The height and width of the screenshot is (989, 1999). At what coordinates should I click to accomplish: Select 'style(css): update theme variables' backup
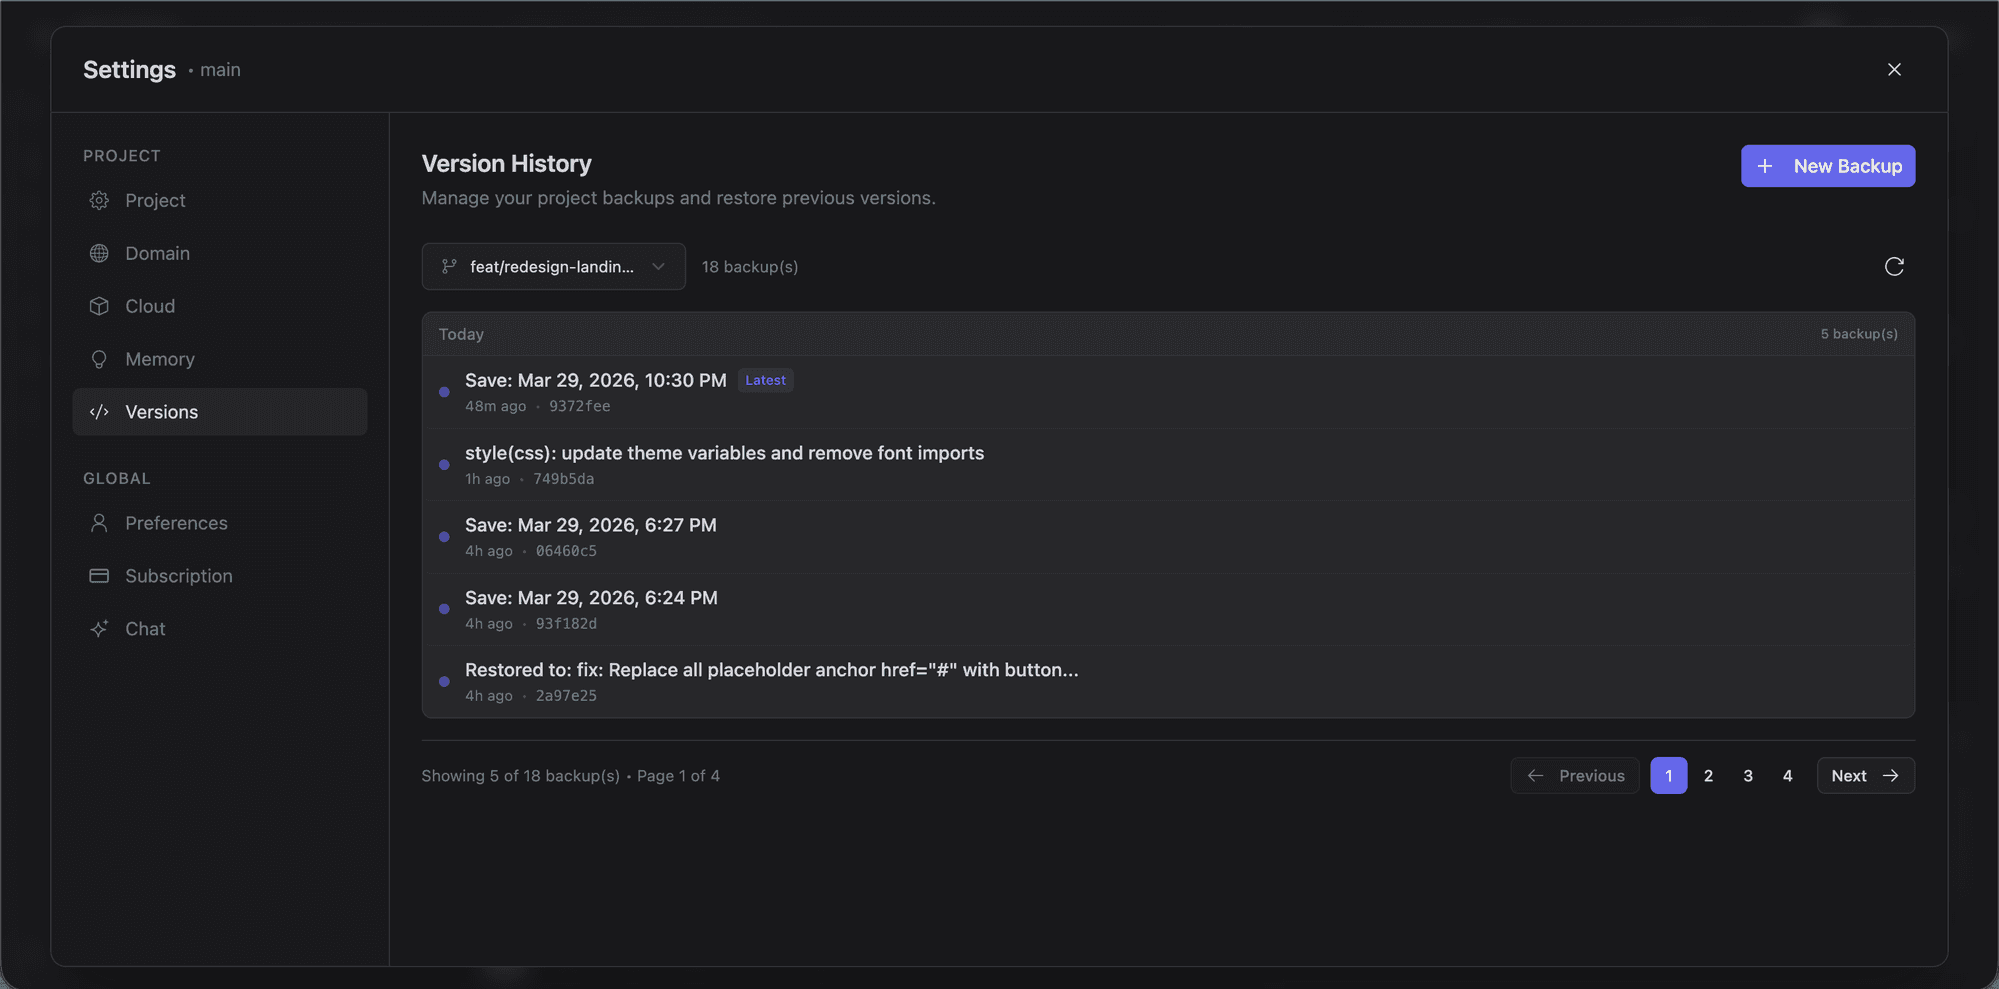pyautogui.click(x=1168, y=465)
